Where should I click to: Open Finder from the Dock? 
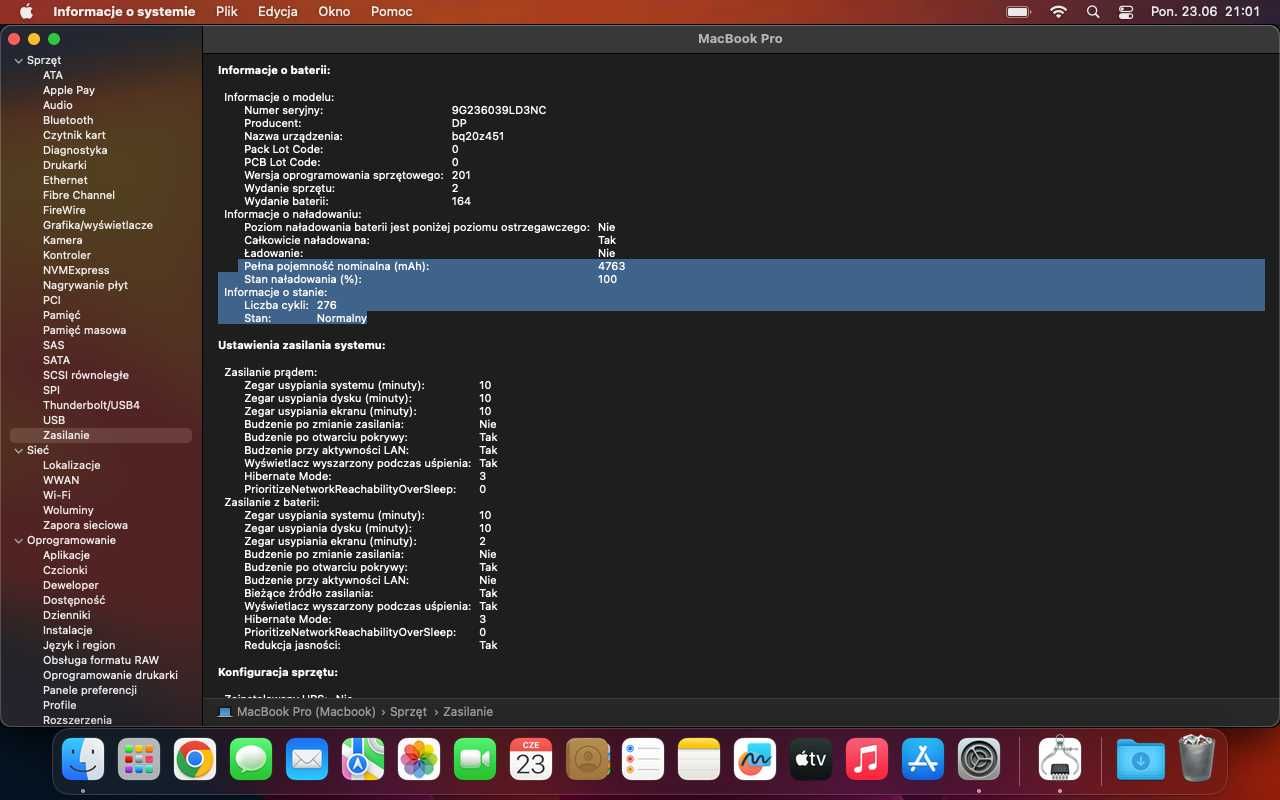[x=83, y=760]
